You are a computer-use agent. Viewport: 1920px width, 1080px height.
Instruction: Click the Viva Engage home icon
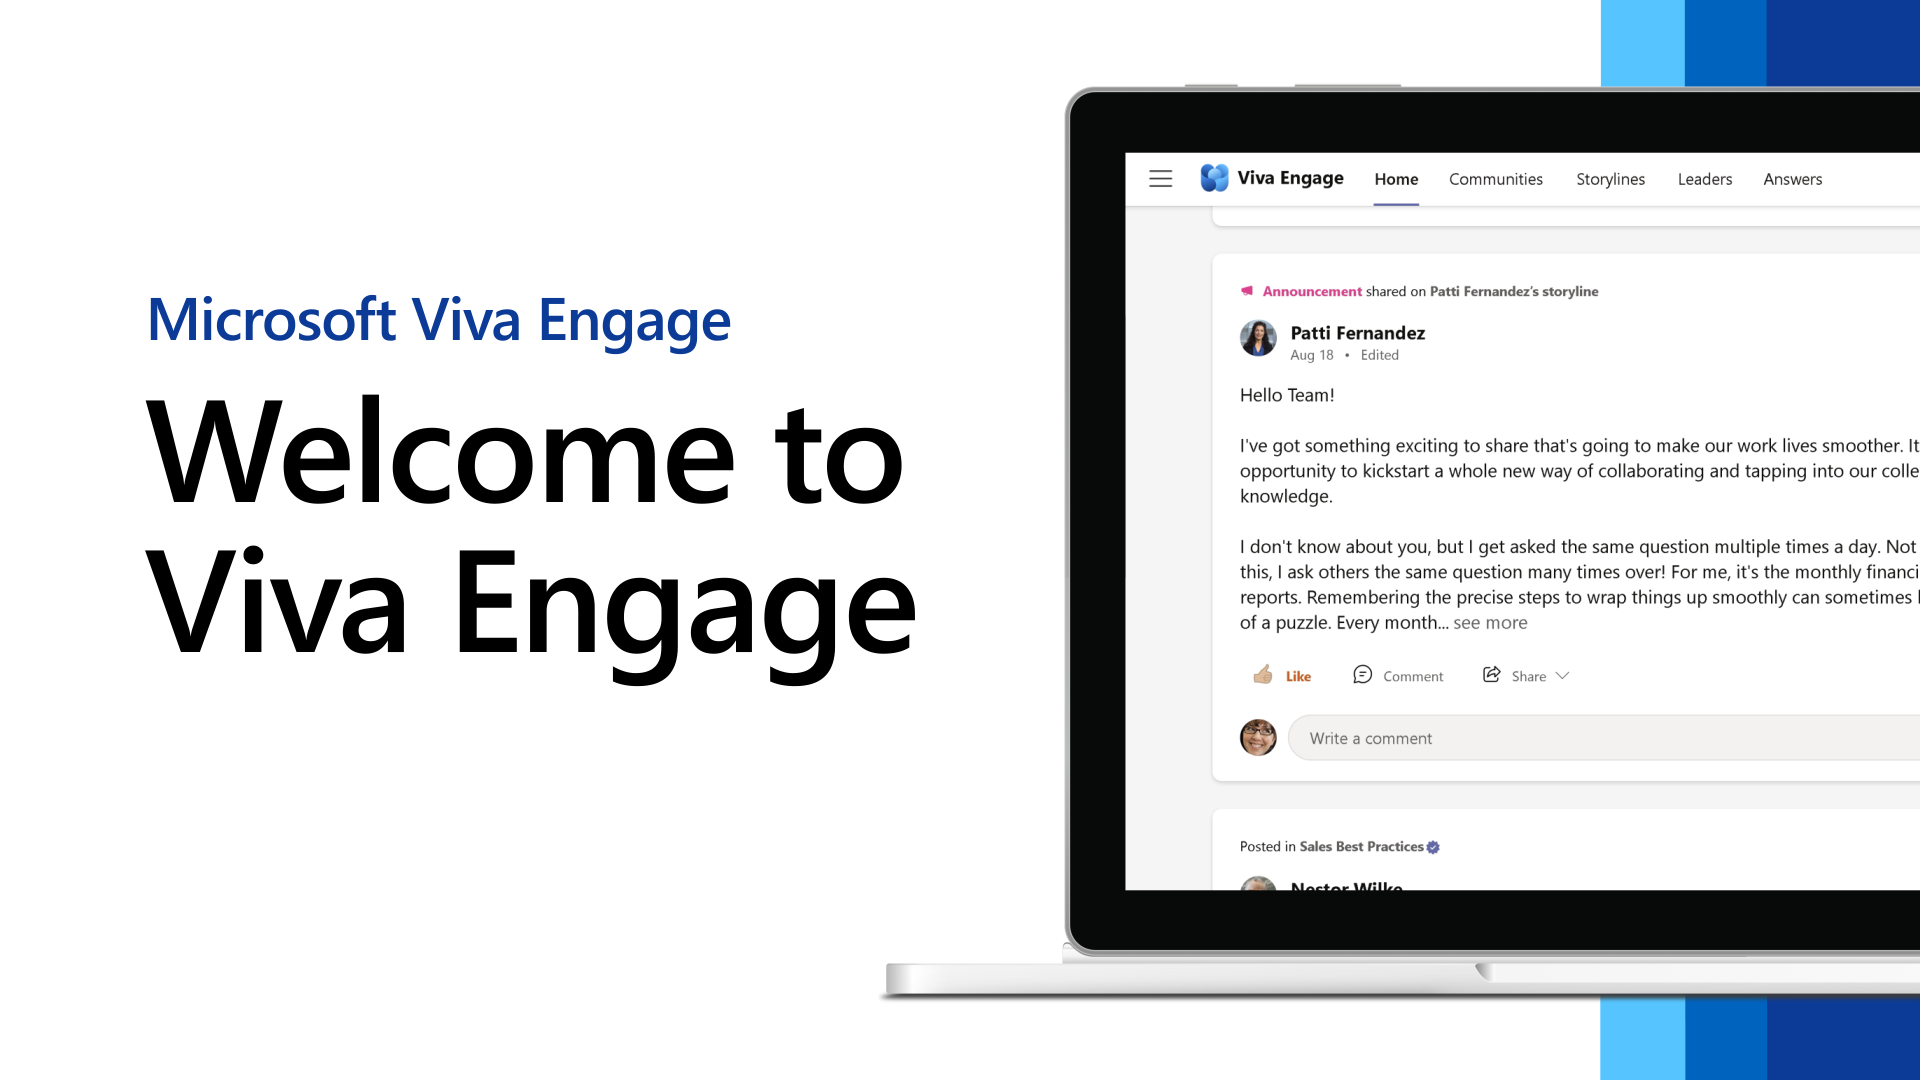(1215, 178)
